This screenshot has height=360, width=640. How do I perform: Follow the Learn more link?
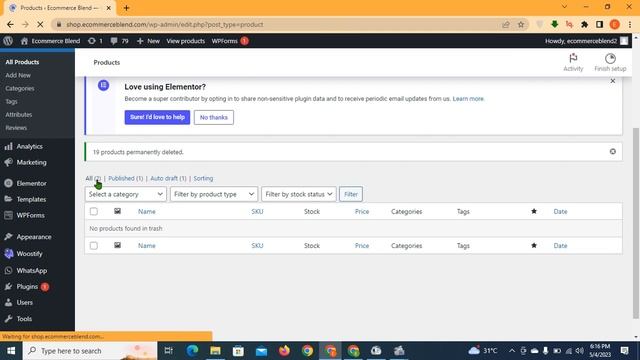(468, 99)
